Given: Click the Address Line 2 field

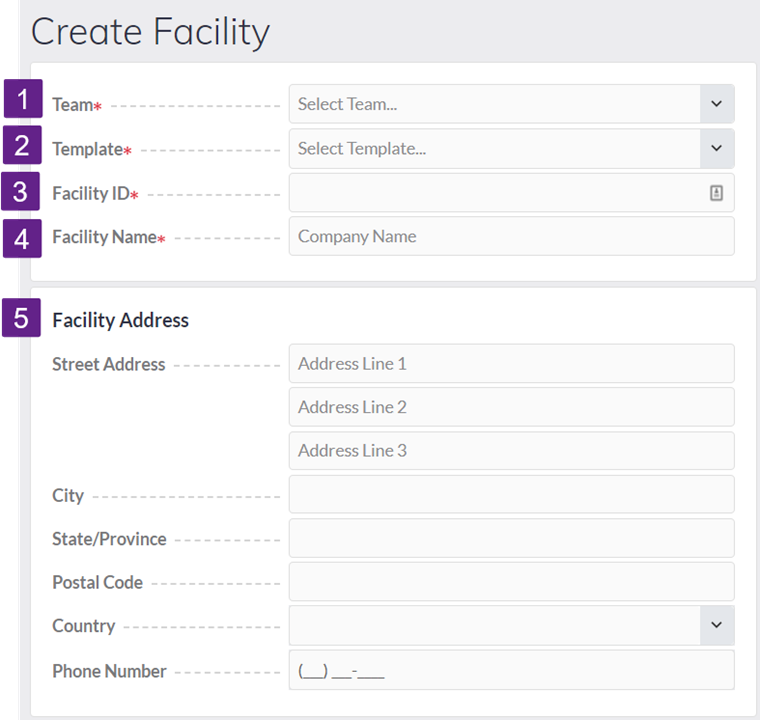Looking at the screenshot, I should (x=511, y=407).
